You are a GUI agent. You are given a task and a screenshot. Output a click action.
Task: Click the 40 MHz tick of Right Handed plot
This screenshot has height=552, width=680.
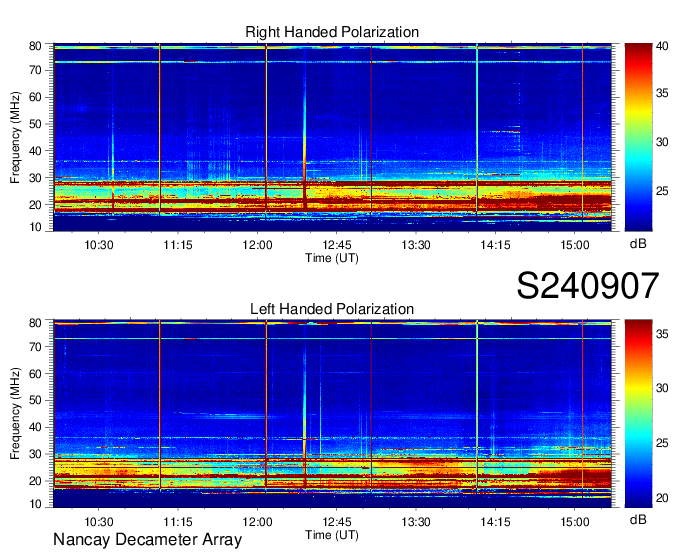[x=35, y=151]
